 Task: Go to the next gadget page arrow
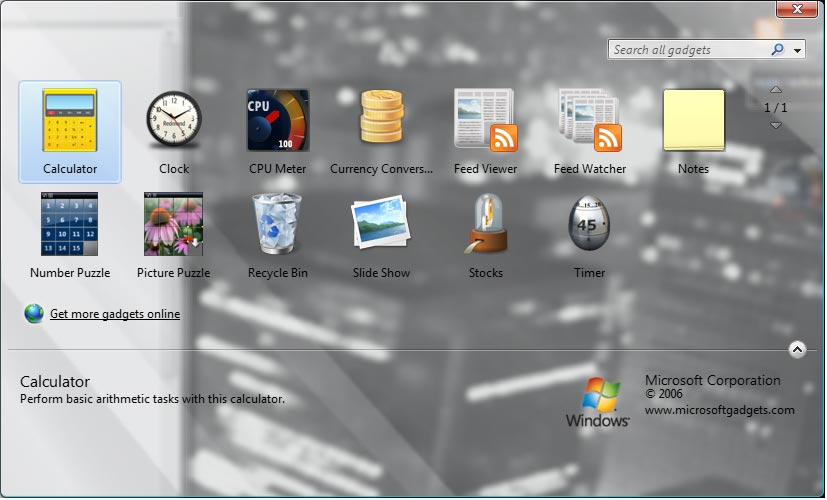(x=776, y=126)
